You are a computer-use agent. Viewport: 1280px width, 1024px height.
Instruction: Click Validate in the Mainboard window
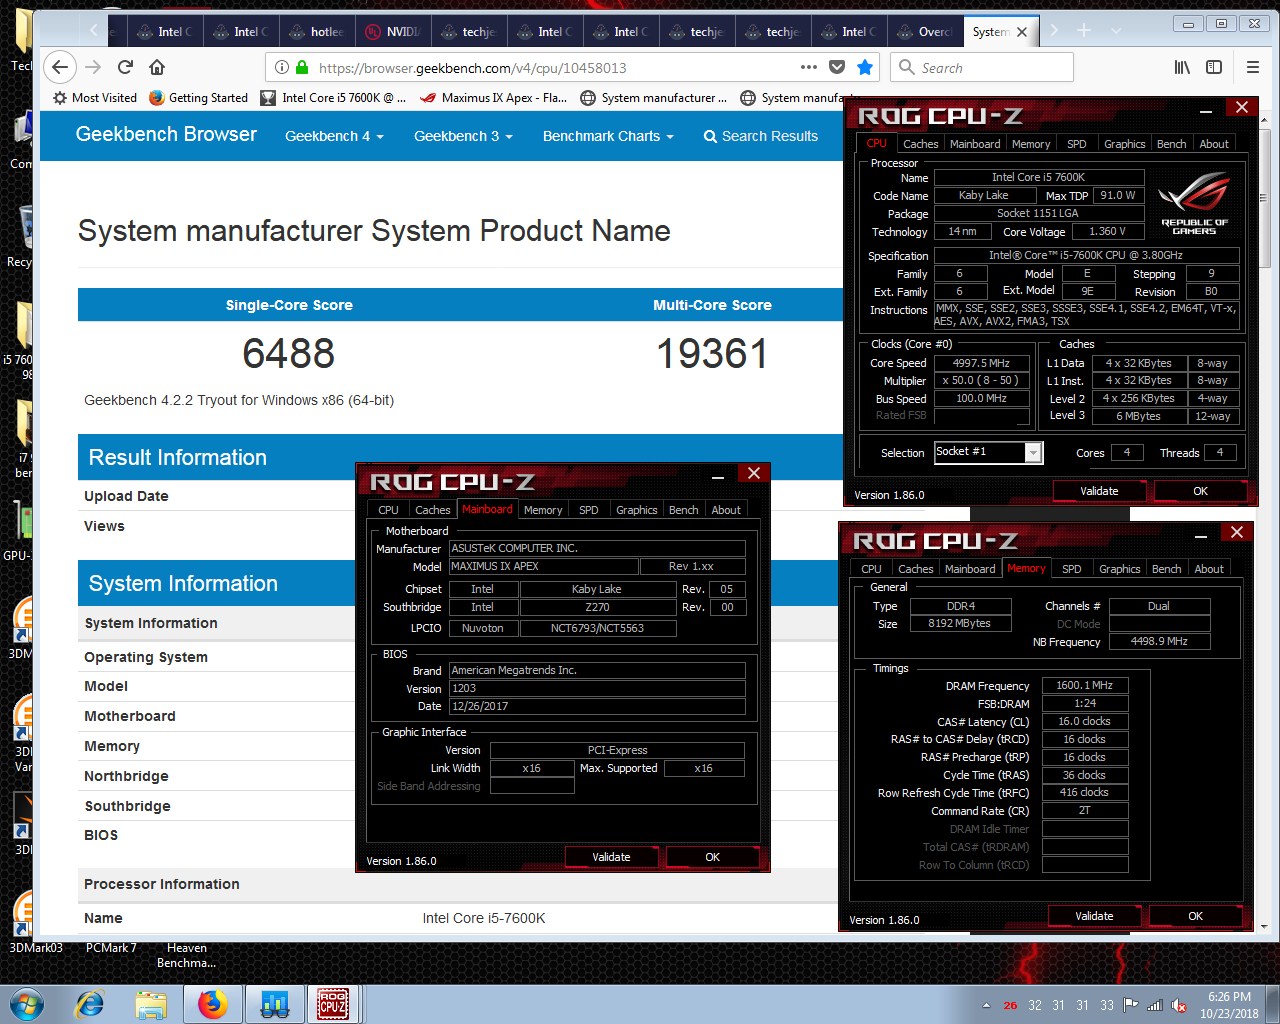[611, 857]
